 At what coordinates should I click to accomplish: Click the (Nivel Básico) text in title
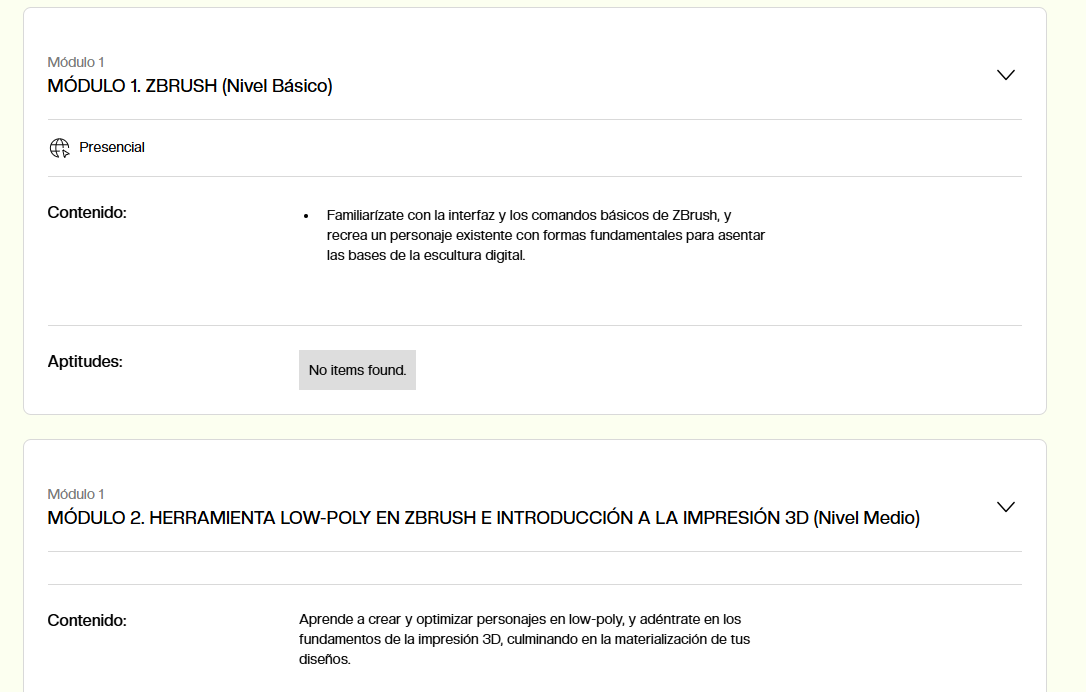277,86
